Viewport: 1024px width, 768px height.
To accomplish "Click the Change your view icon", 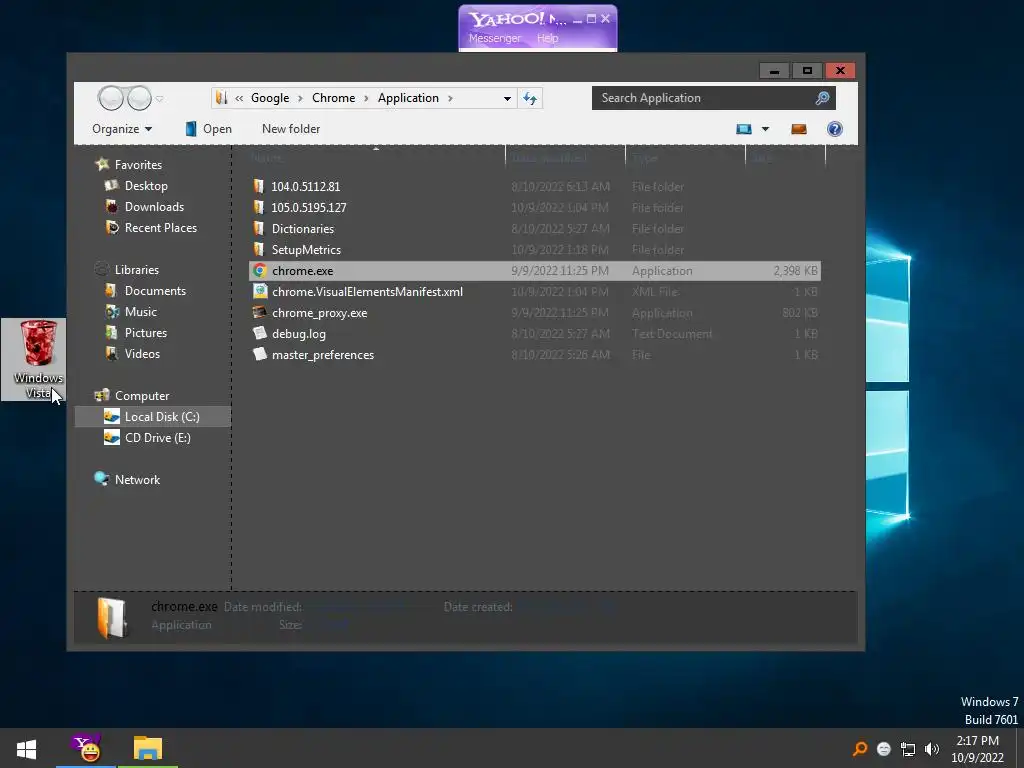I will pos(744,129).
